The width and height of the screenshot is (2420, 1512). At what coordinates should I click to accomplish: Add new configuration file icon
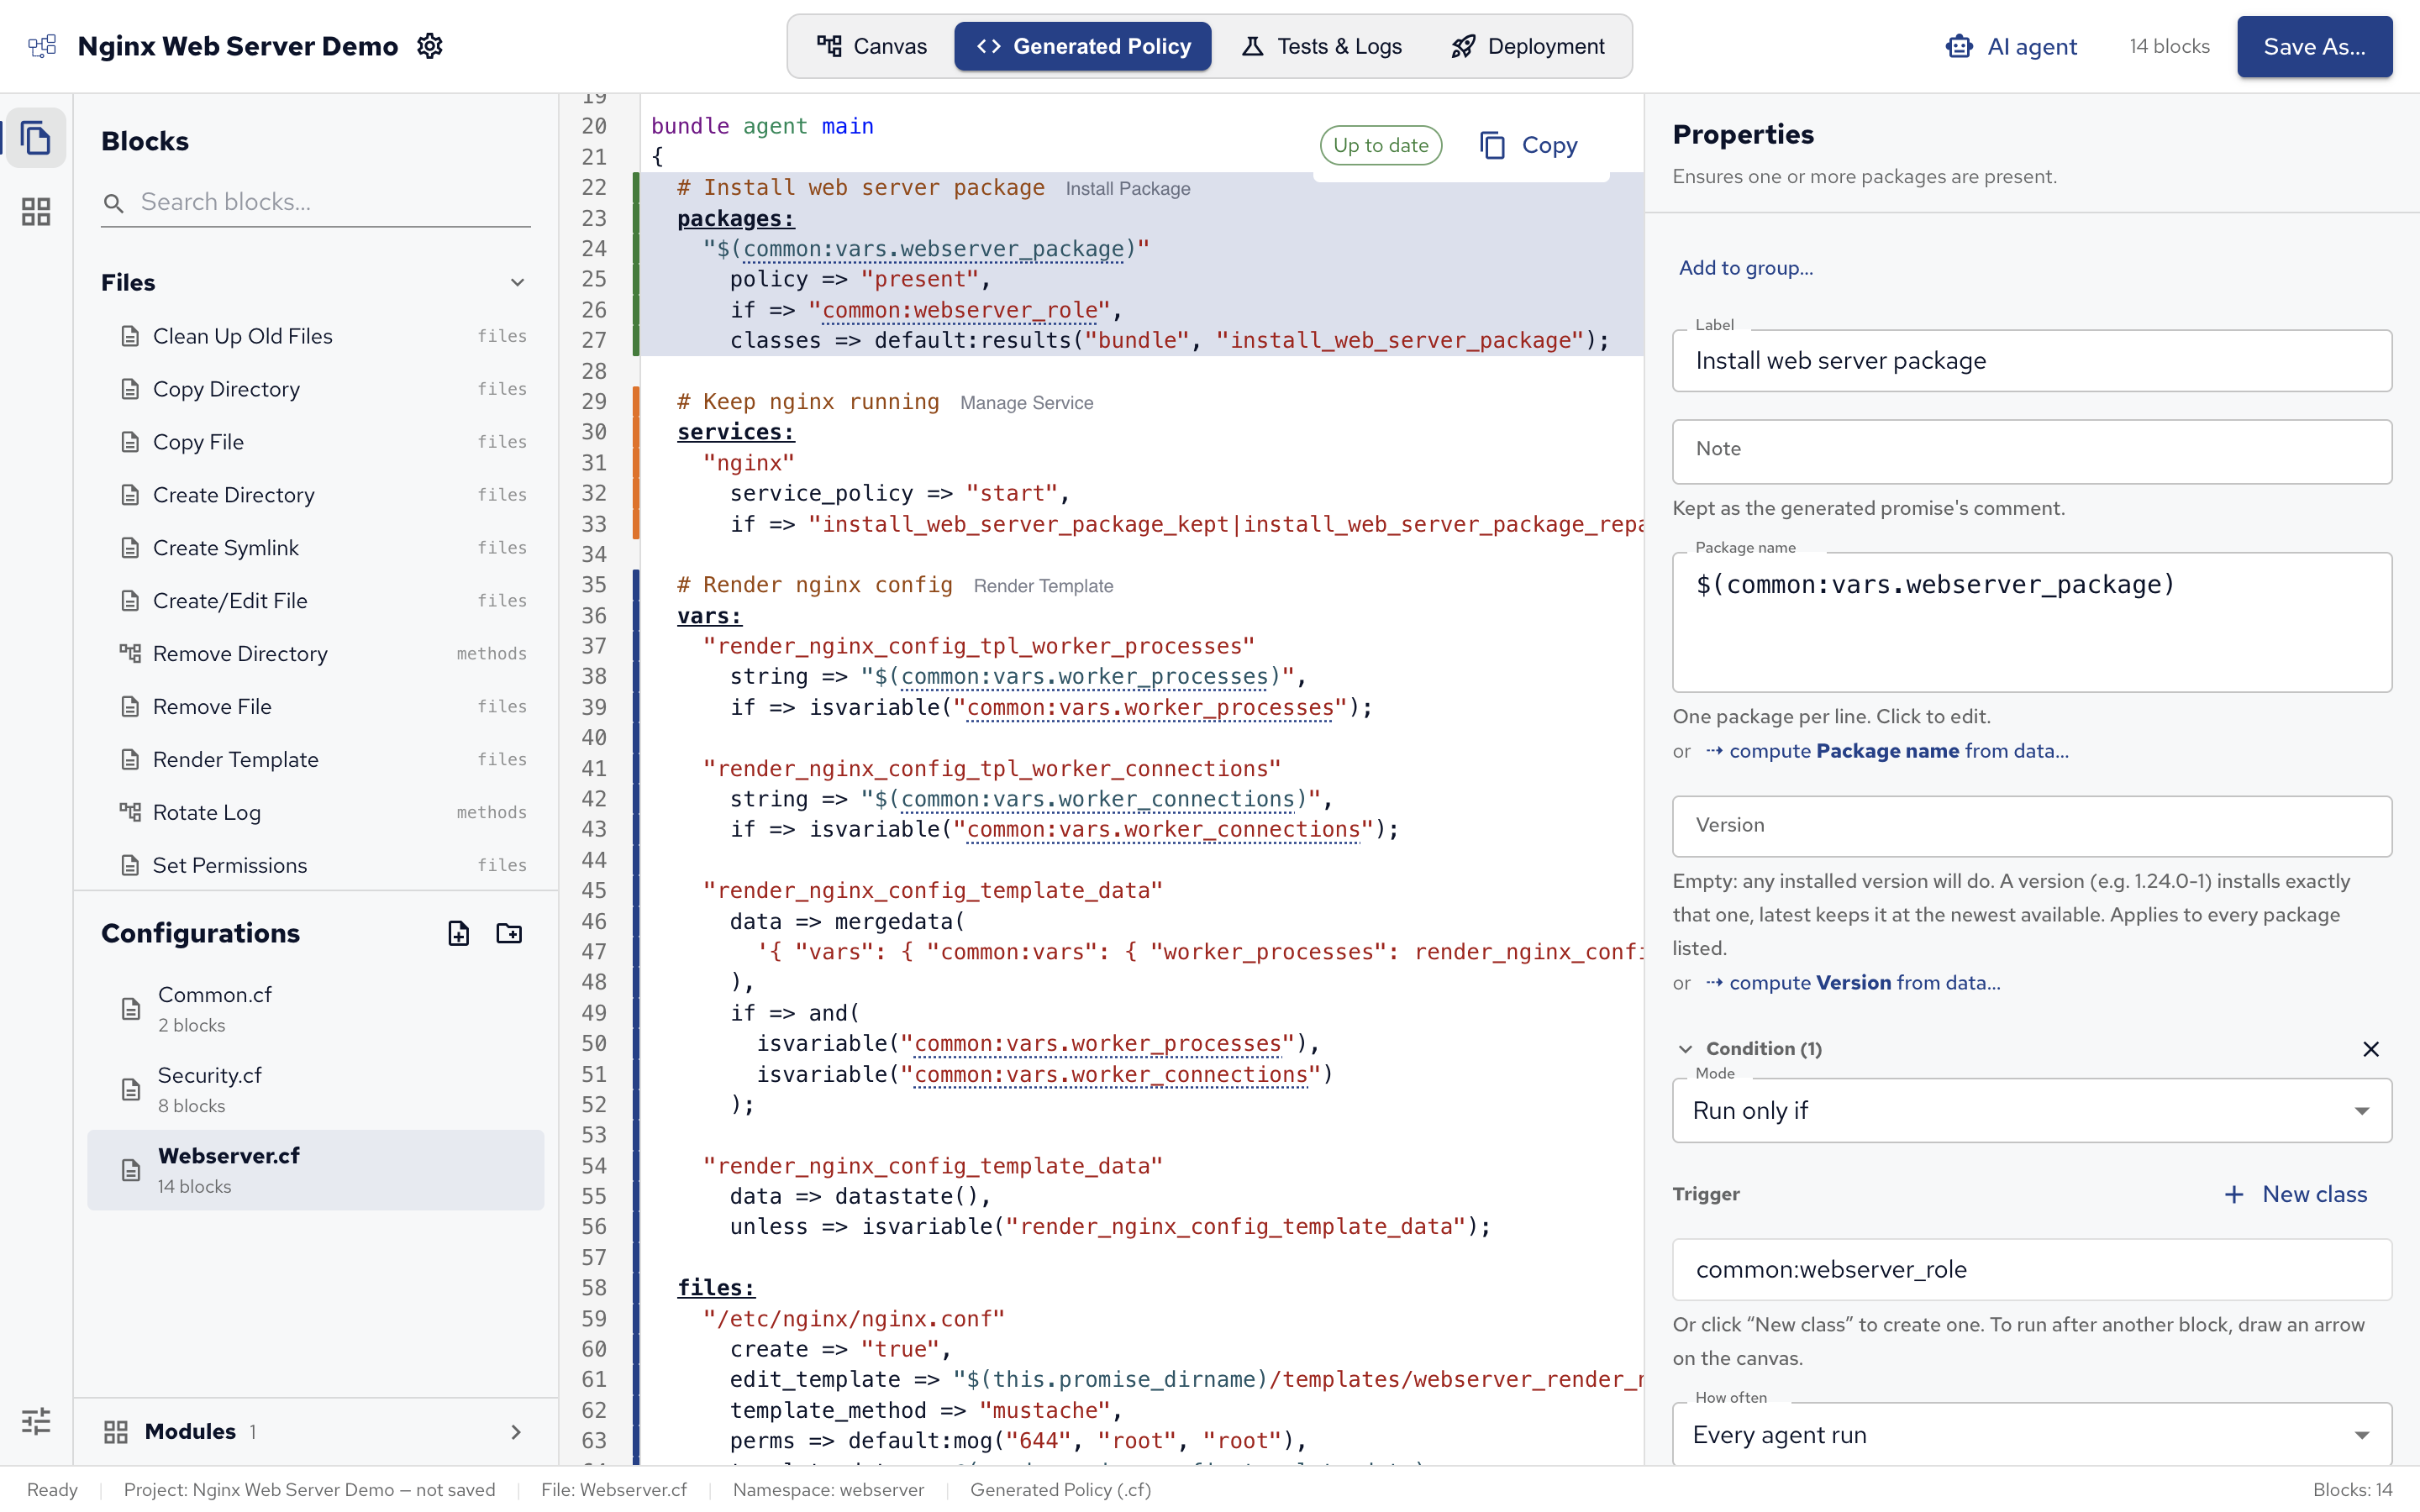pyautogui.click(x=458, y=933)
